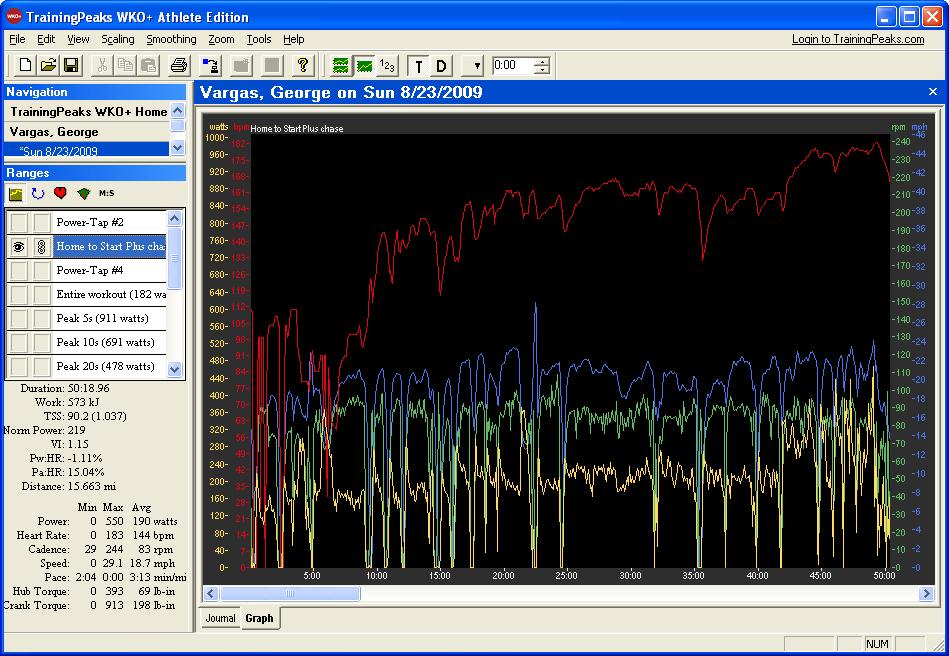Open the Smoothing menu

(x=171, y=39)
